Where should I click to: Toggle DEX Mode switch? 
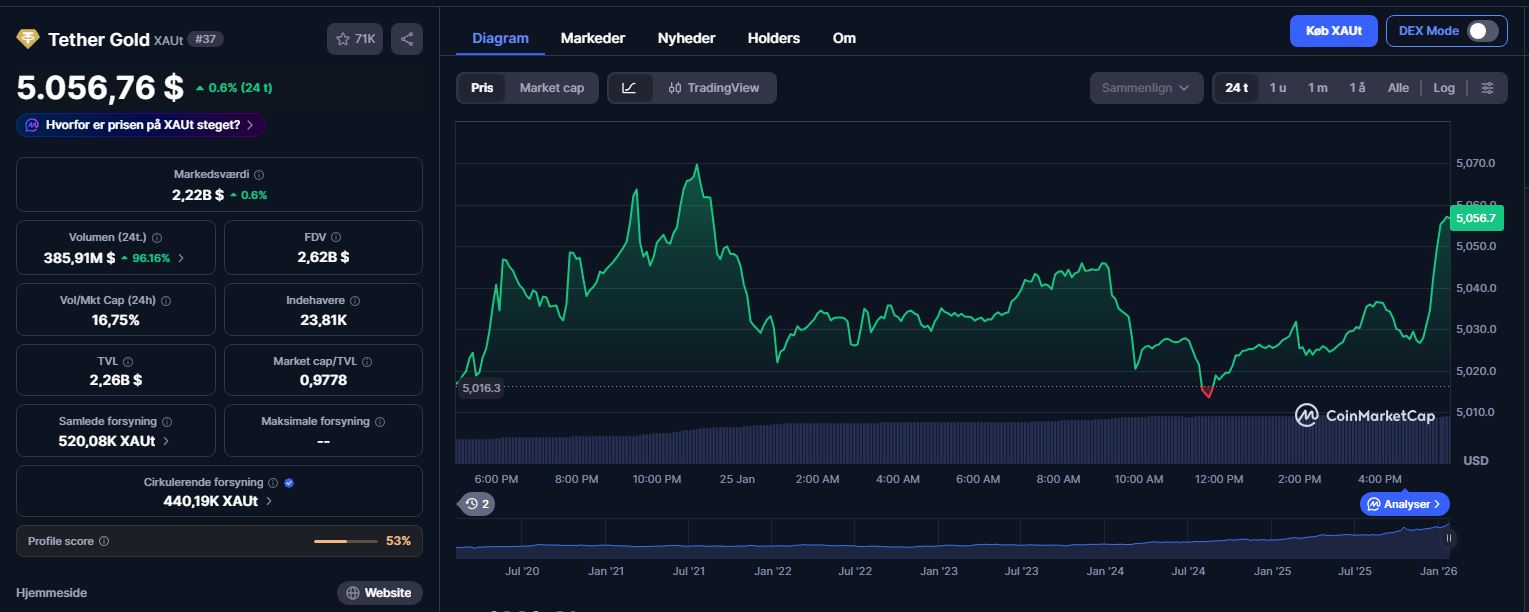[1483, 31]
